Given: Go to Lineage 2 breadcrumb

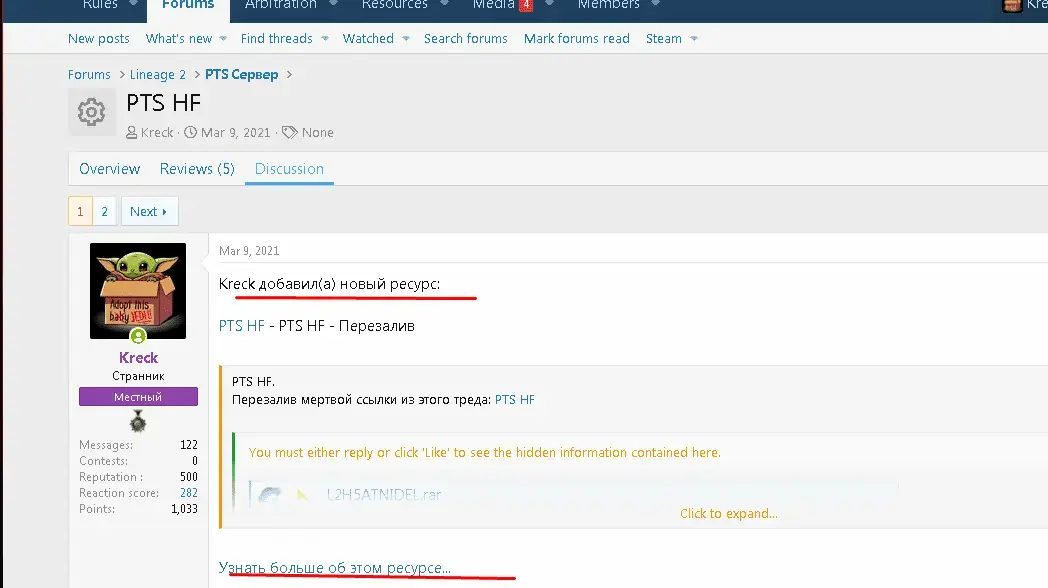Looking at the screenshot, I should [158, 75].
